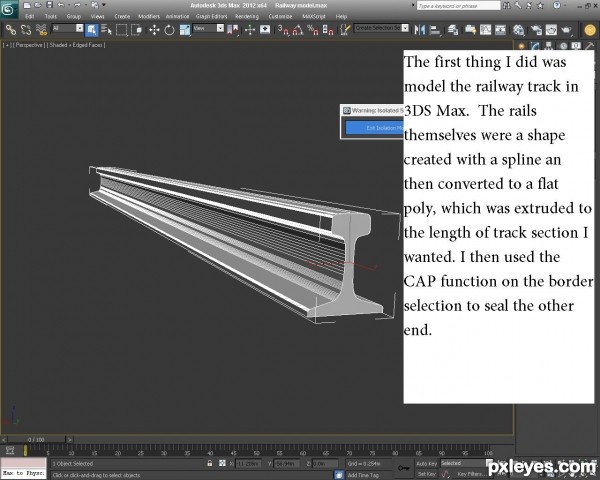Toggle Window/Crossing selection mode

tap(136, 30)
